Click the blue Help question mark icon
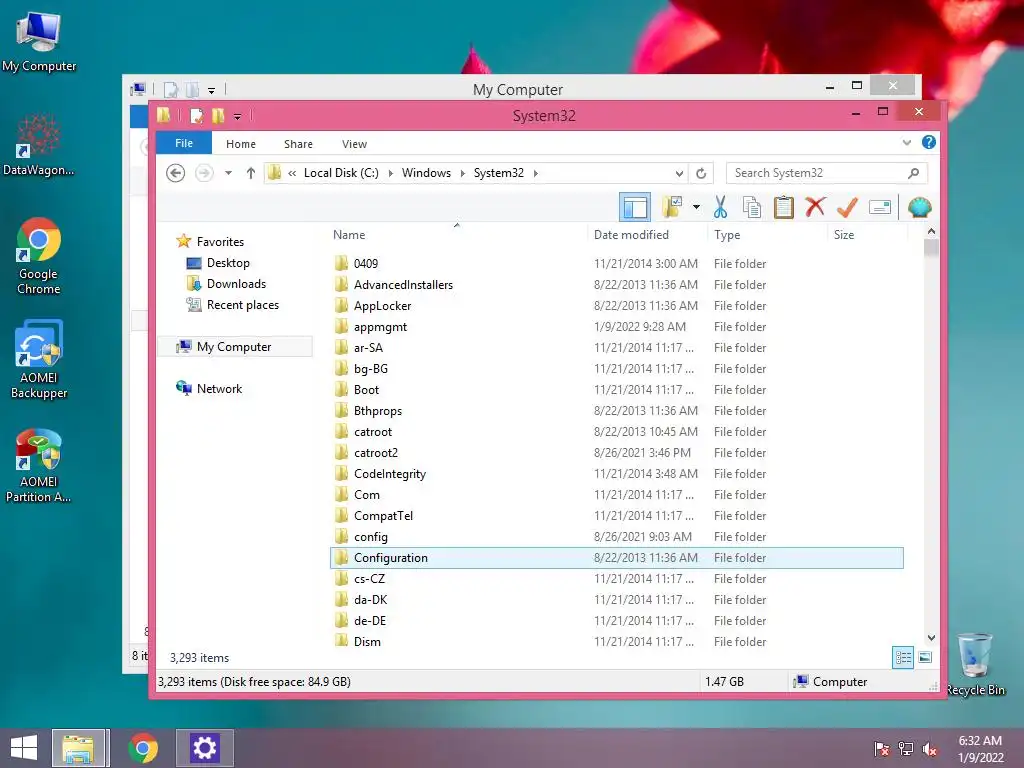The width and height of the screenshot is (1024, 768). pyautogui.click(x=929, y=142)
